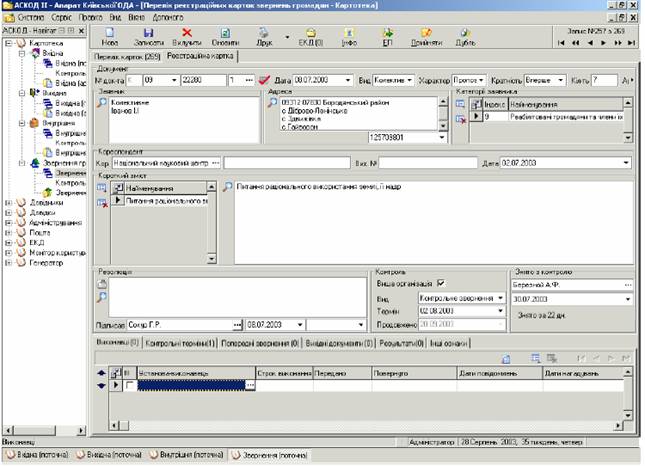Collapse the Картотека tree node
645x466 pixels.
click(x=8, y=44)
